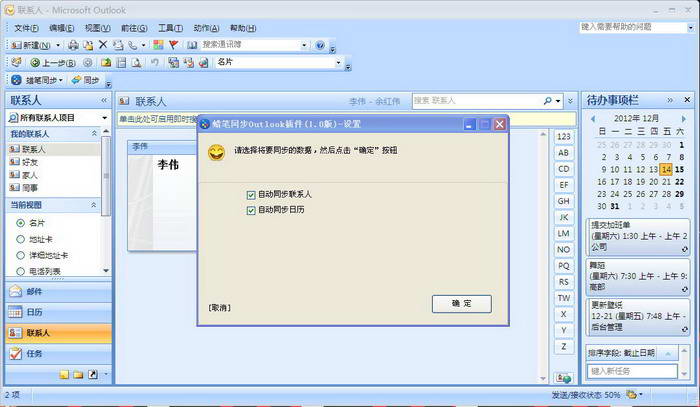The image size is (700, 407).
Task: Click the 搜索 联系人 search field
Action: pos(477,101)
